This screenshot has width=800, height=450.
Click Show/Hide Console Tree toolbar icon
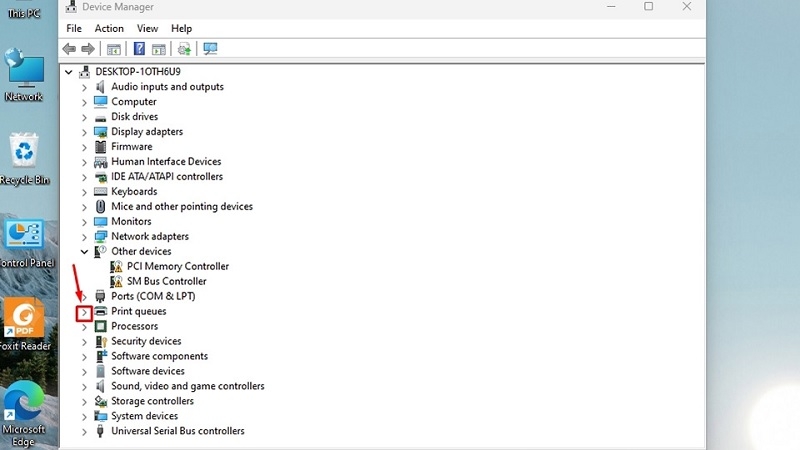click(x=114, y=49)
